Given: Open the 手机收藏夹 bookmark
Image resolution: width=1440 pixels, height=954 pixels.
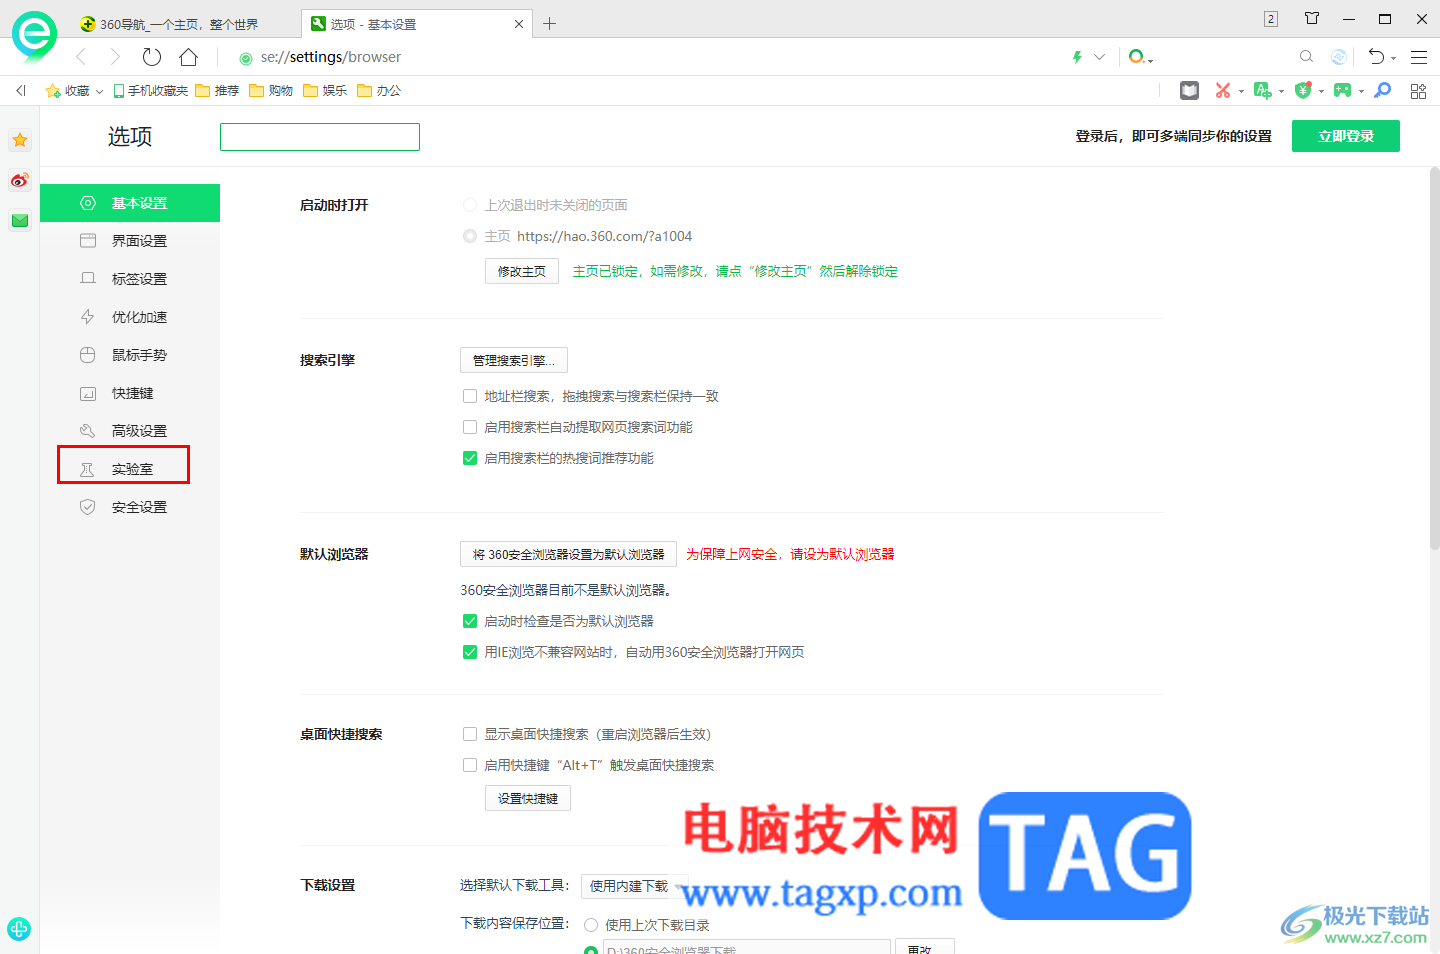Looking at the screenshot, I should tap(151, 91).
